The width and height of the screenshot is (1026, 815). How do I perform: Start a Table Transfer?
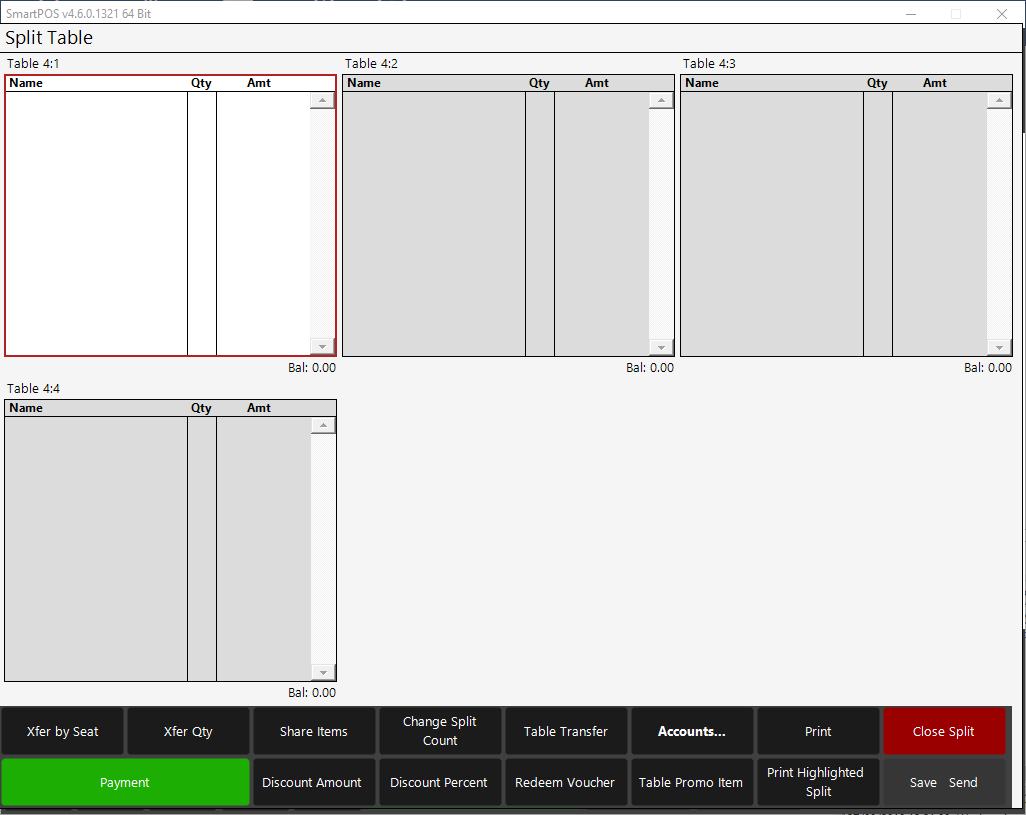tap(566, 731)
